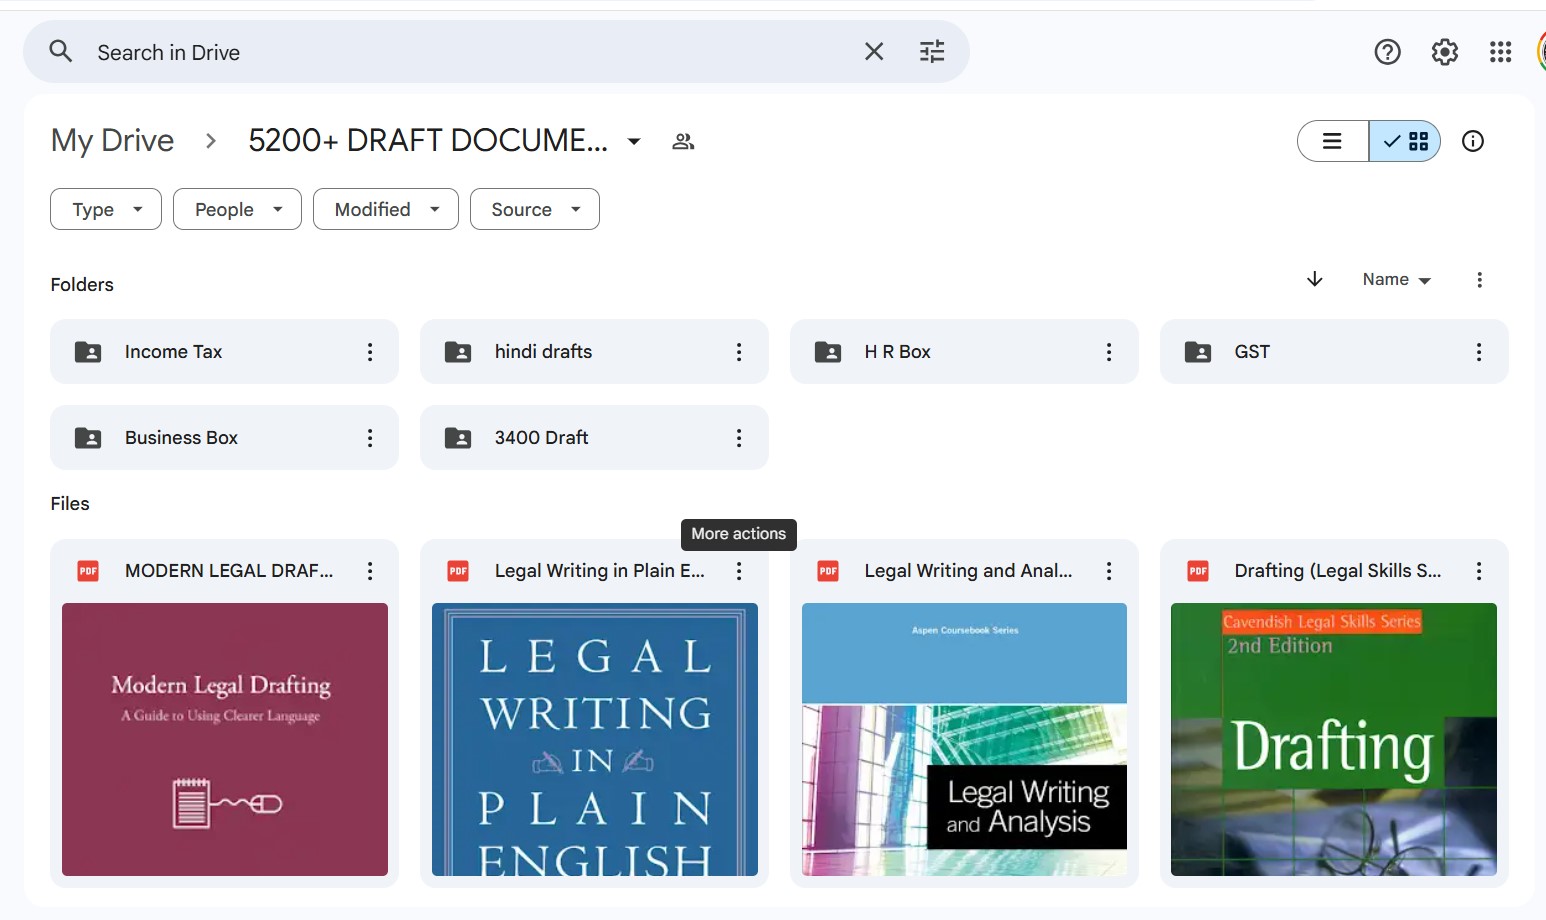Expand the 5200+ DRAFT DOCUME... folder dropdown arrow
1546x920 pixels.
pos(634,142)
